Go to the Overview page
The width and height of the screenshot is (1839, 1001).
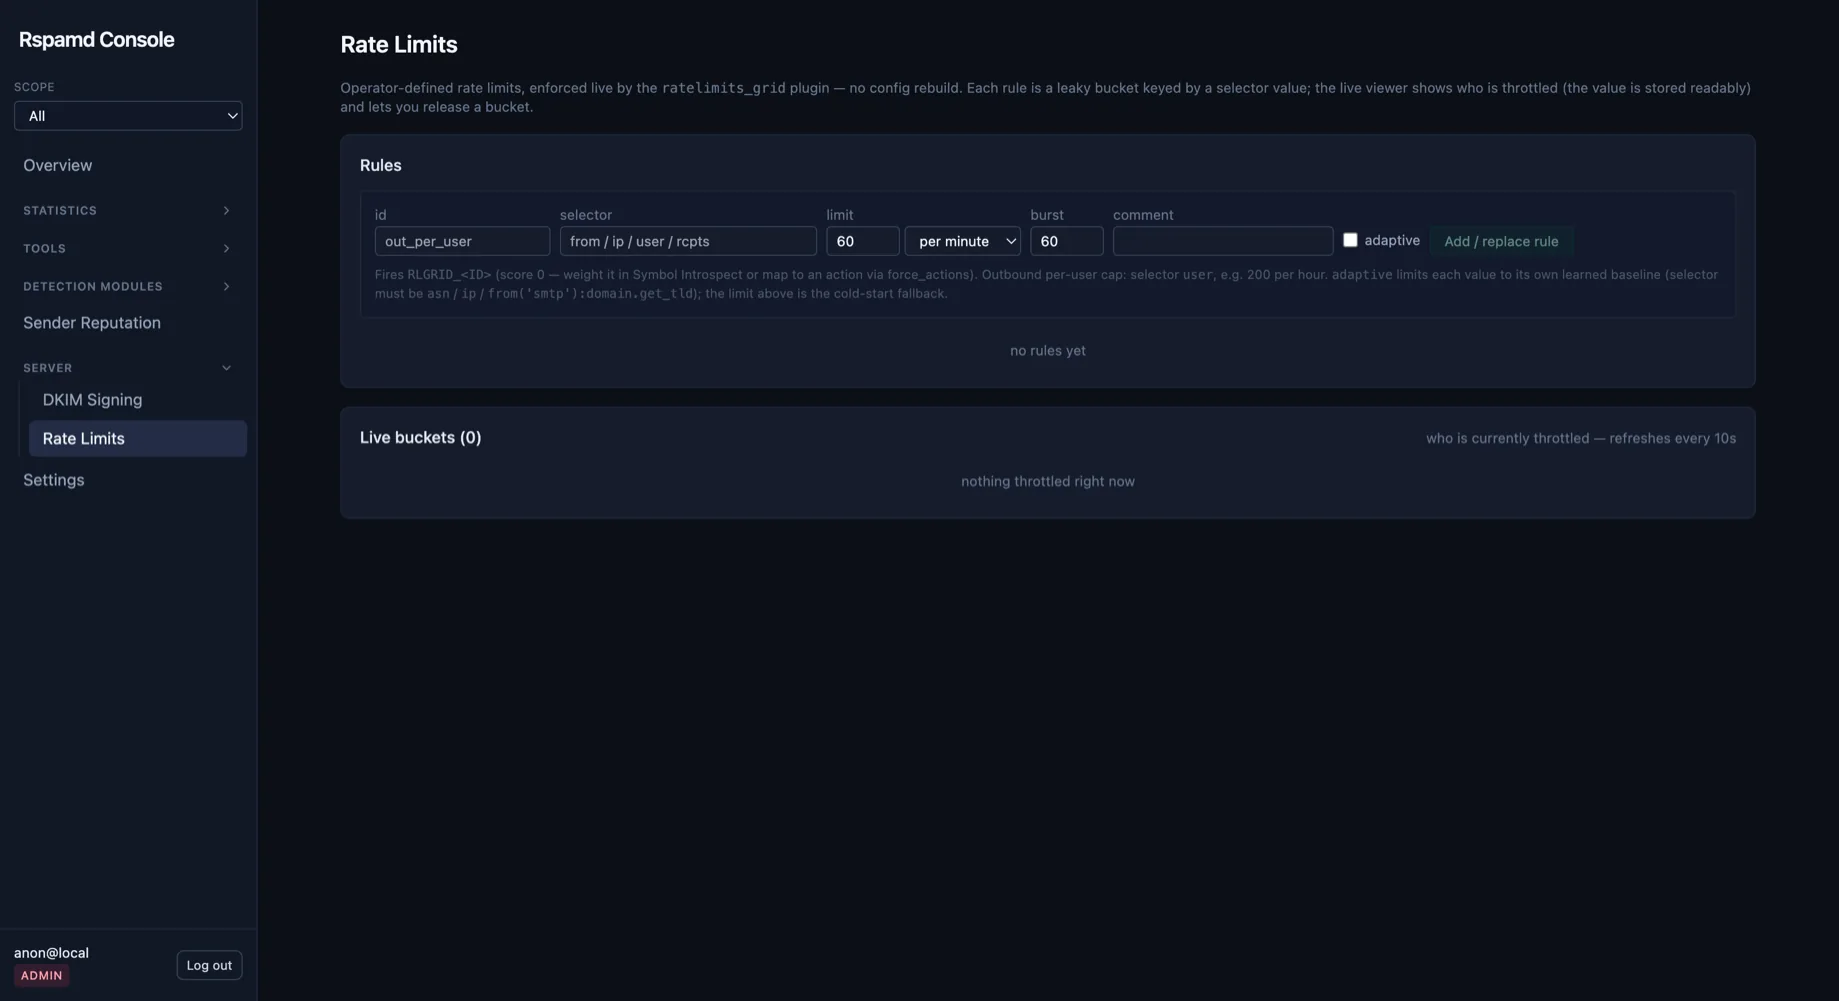coord(57,165)
